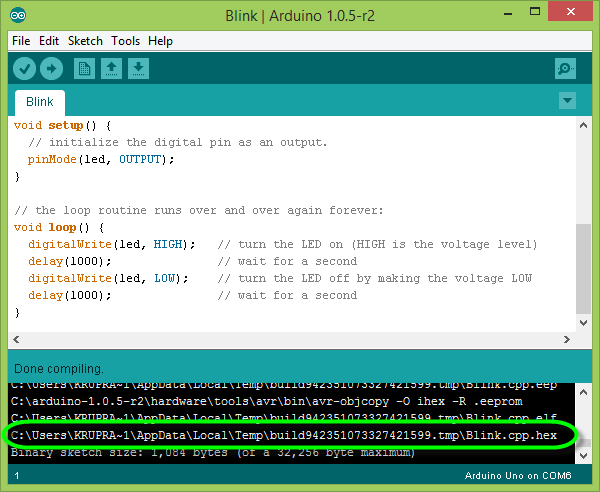Viewport: 600px width, 492px height.
Task: Click the 'Binary sketch size' console line
Action: click(213, 453)
